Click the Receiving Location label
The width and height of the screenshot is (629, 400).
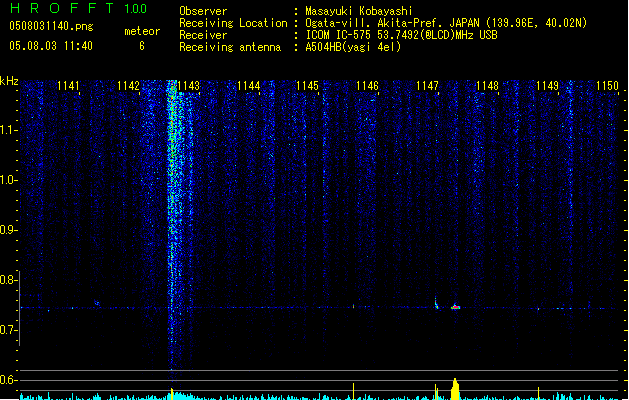[x=233, y=23]
